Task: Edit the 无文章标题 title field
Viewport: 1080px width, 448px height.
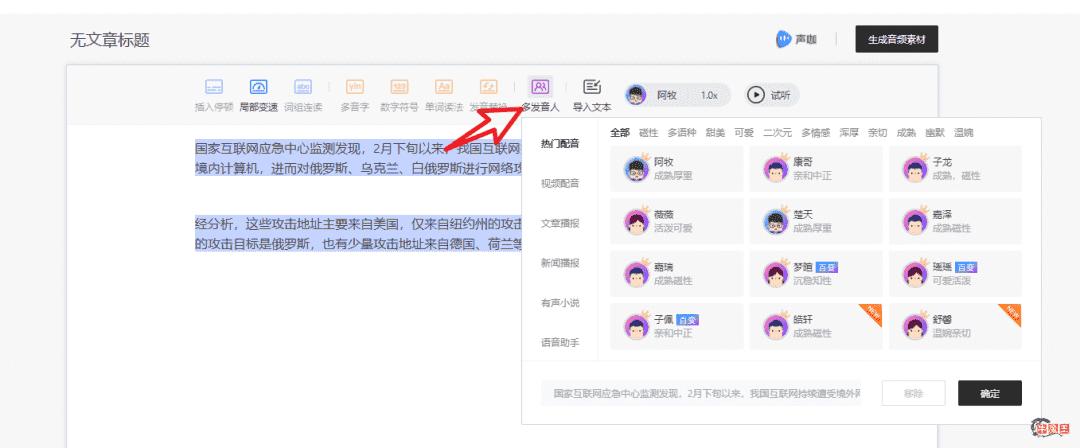Action: [x=110, y=40]
